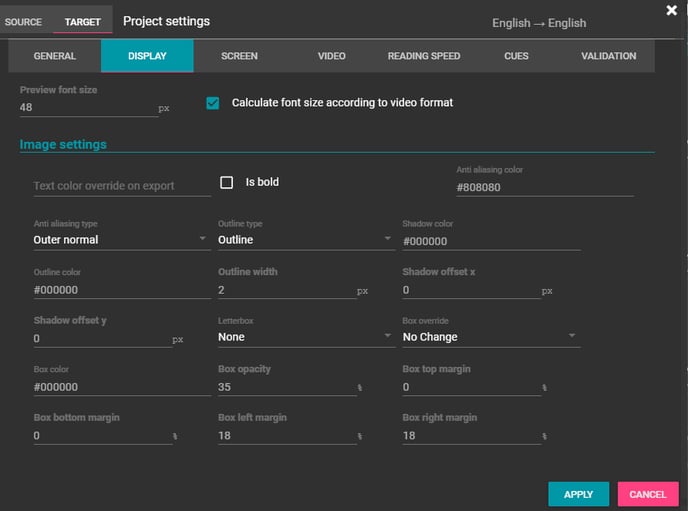This screenshot has width=688, height=511.
Task: Click the Box opacity input field
Action: (x=285, y=387)
